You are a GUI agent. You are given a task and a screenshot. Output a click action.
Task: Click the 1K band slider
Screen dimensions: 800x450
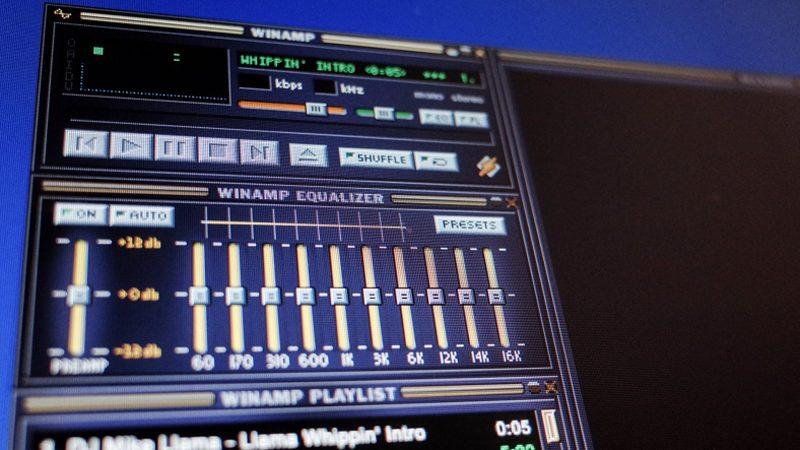339,296
